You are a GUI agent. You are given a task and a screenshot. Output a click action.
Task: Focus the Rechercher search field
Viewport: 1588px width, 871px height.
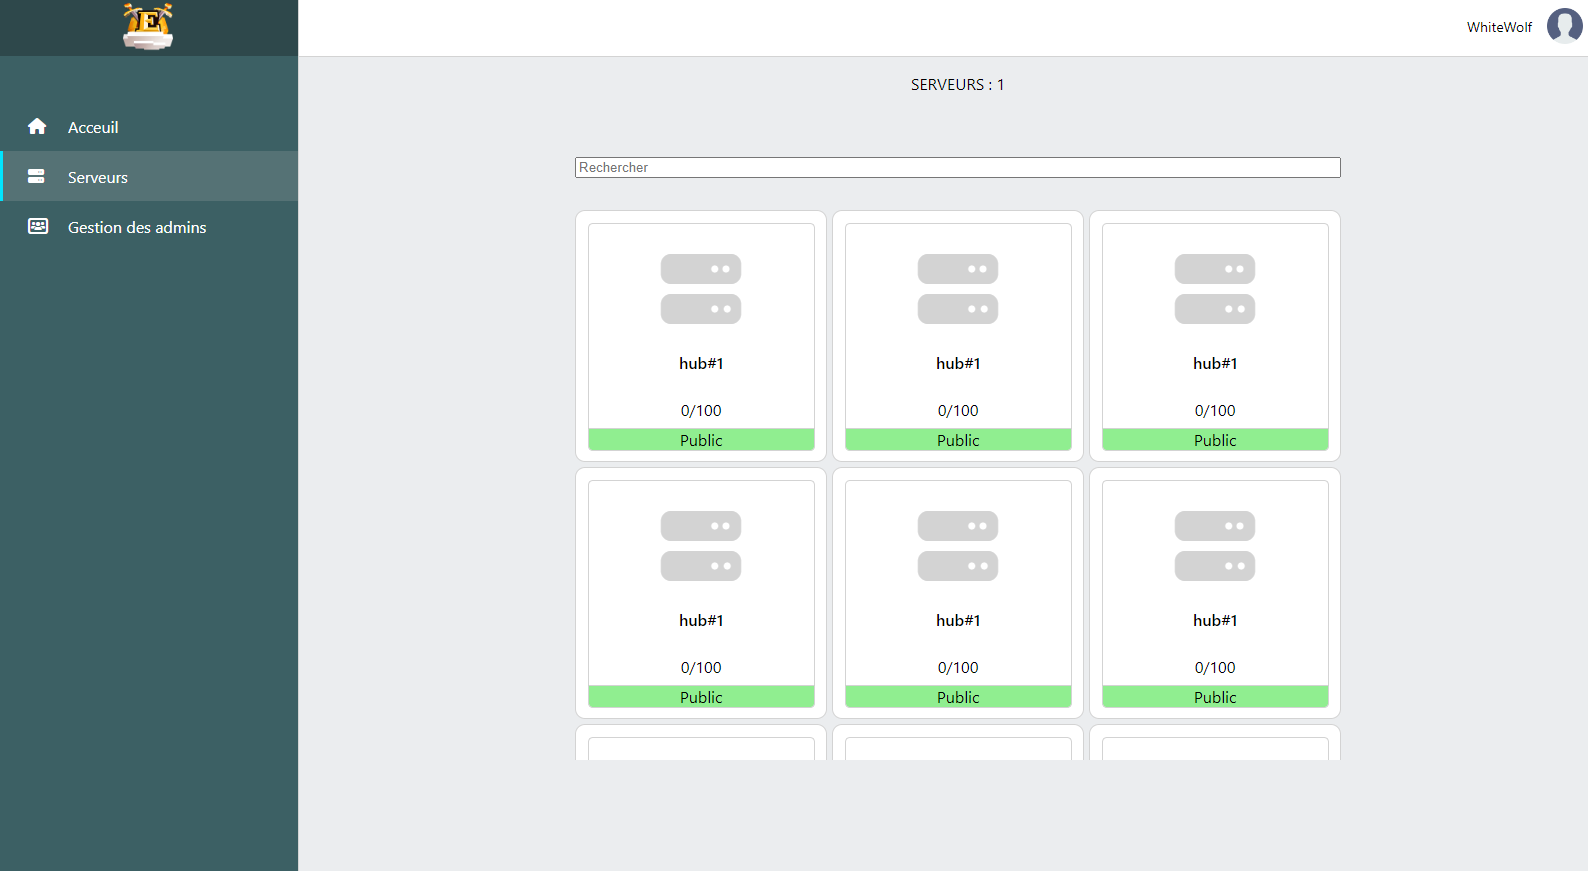(957, 168)
